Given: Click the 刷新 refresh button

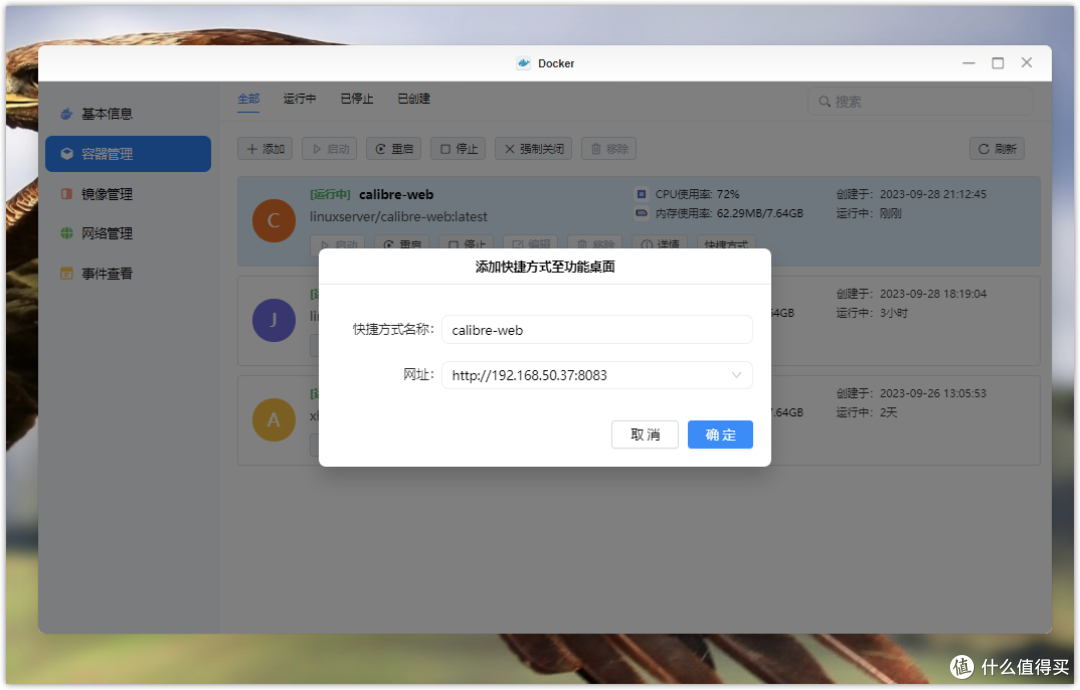Looking at the screenshot, I should tap(997, 149).
